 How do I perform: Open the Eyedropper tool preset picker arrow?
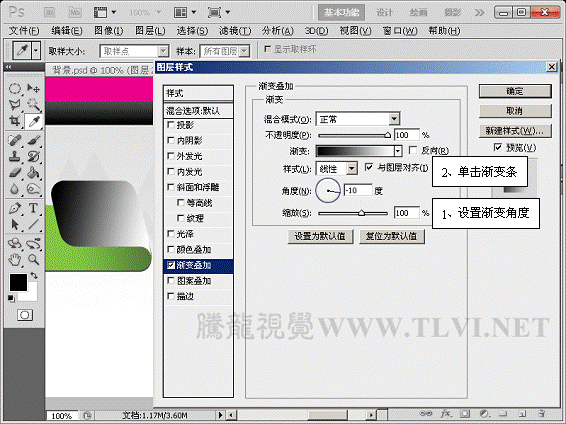point(36,51)
